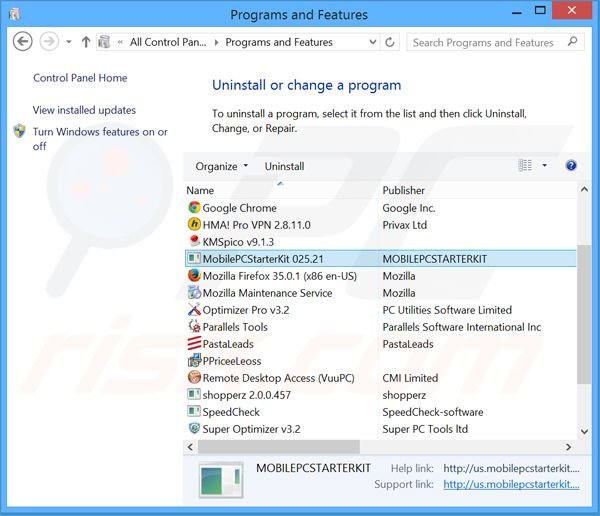Click the Super Optimizer v3.2 shield icon
Screen dimensions: 600x516
(x=194, y=428)
